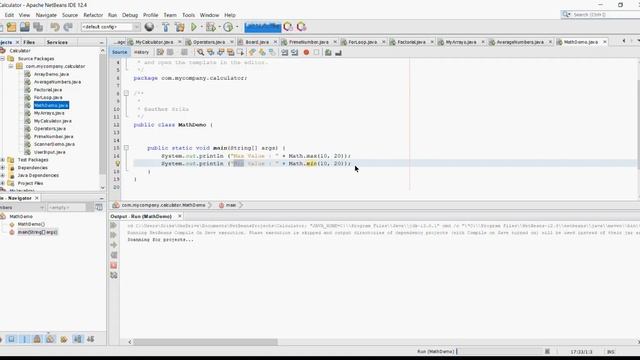Image resolution: width=640 pixels, height=360 pixels.
Task: Switch to the Files panel tab
Action: point(29,42)
